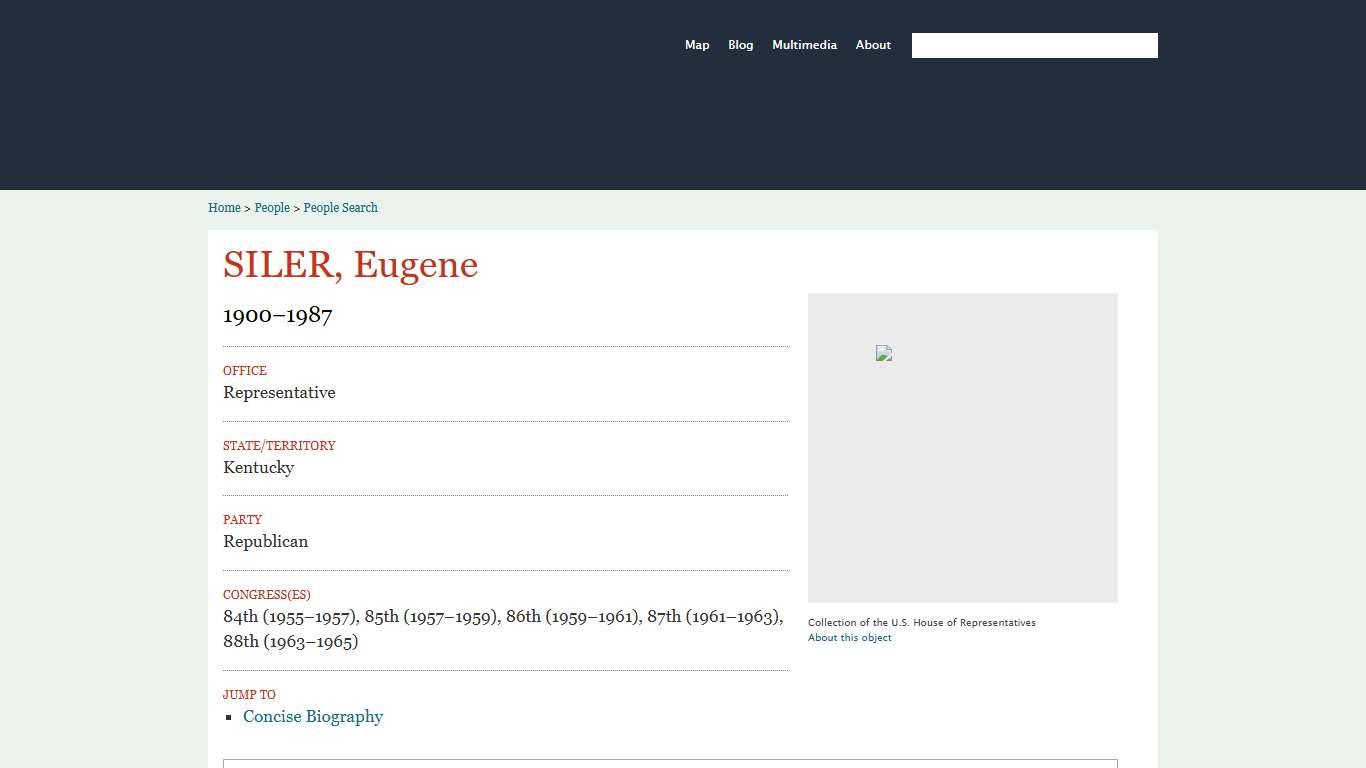Return to People Search breadcrumb

[340, 208]
